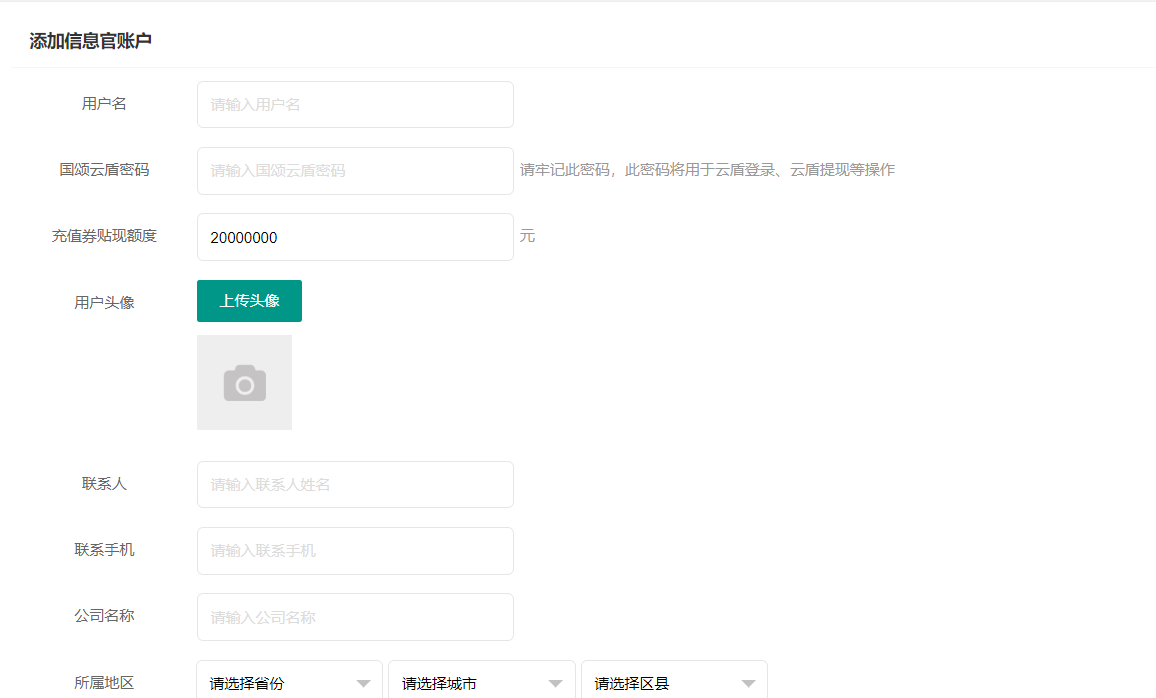Focus the 公司名称 input field

point(355,617)
